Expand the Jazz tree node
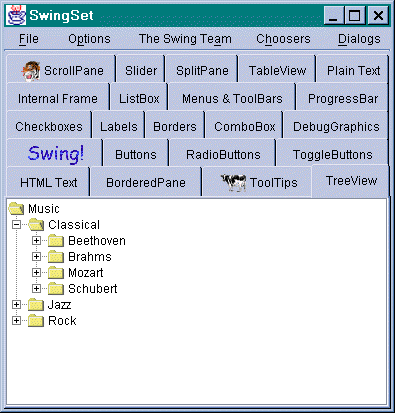The height and width of the screenshot is (413, 395). 16,305
